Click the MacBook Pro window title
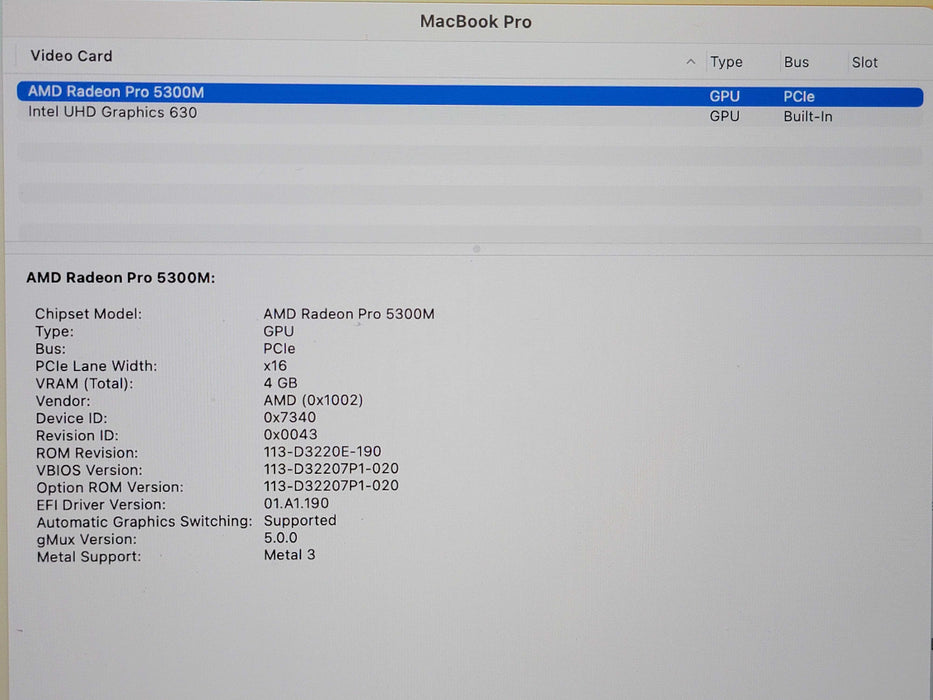Screen dimensions: 933x700 click(x=475, y=22)
